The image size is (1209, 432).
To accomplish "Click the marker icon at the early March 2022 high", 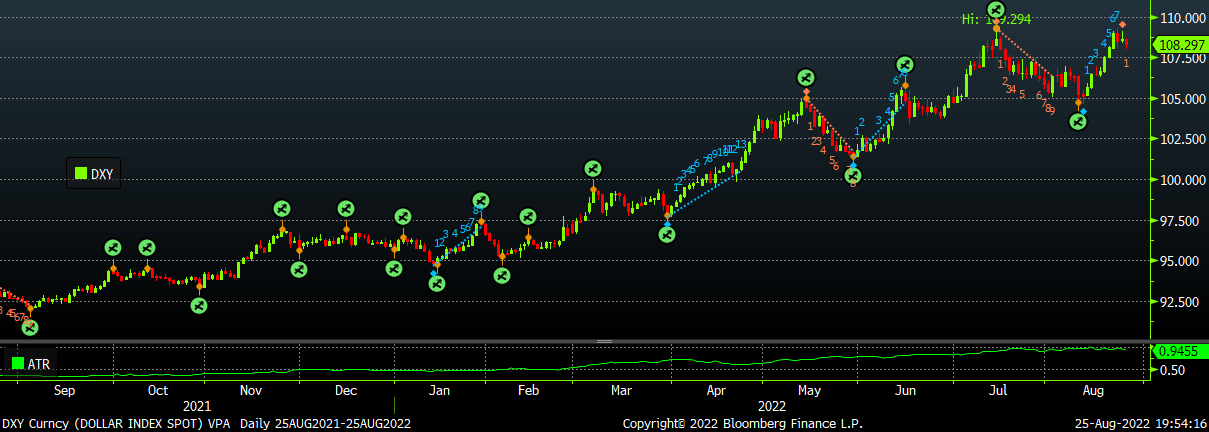I will [592, 168].
